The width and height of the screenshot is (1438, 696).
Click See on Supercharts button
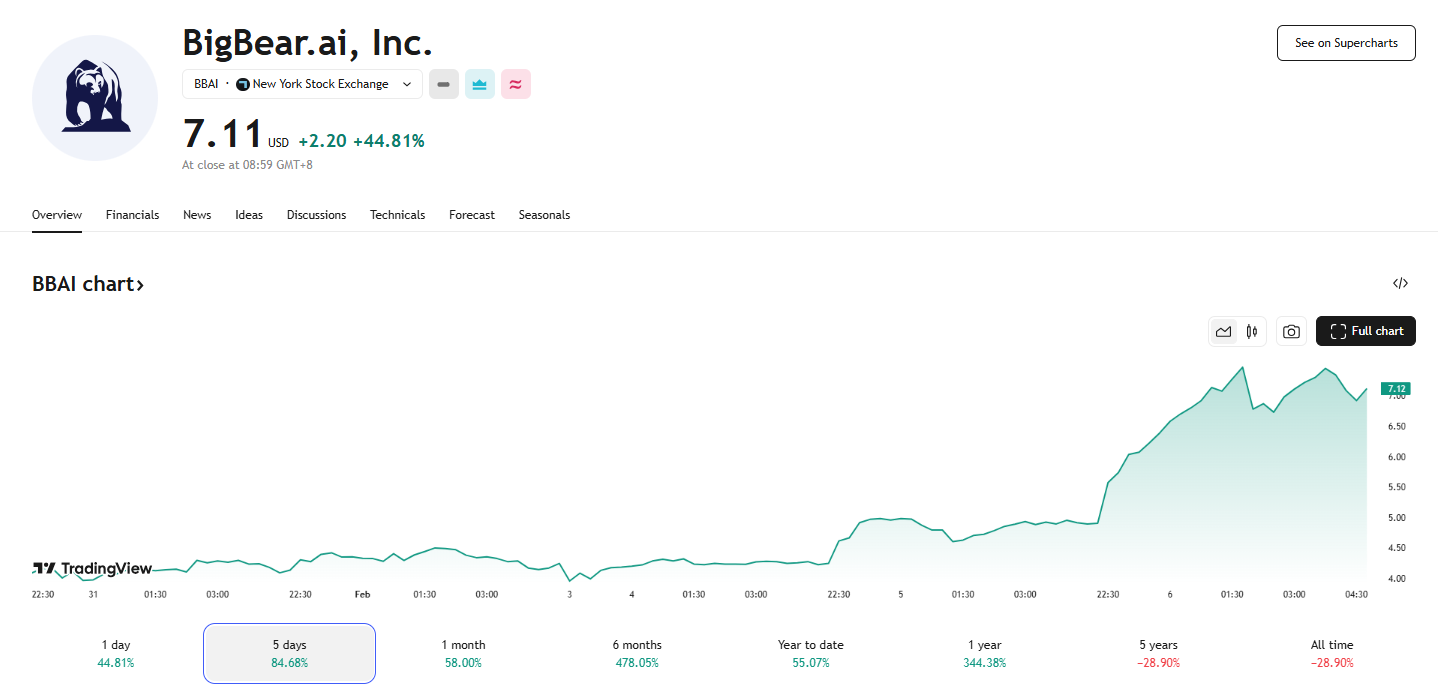pos(1345,43)
